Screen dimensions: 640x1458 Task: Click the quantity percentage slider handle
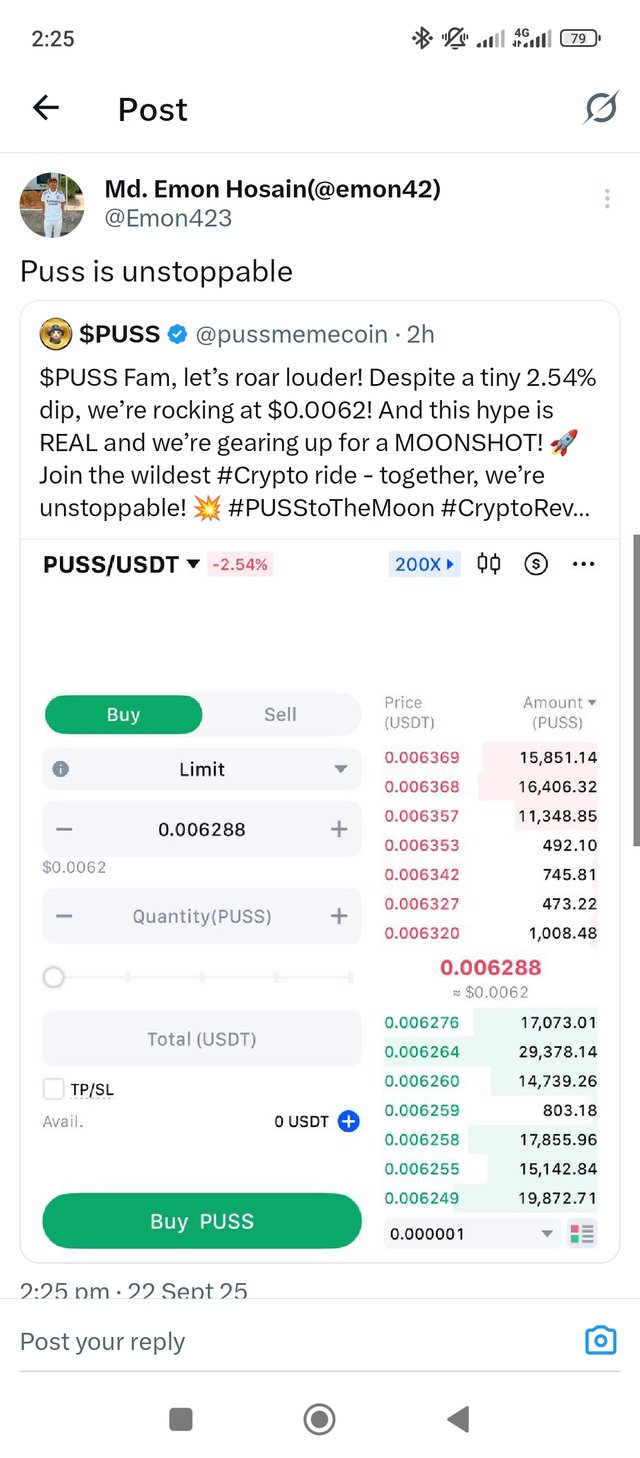click(54, 977)
